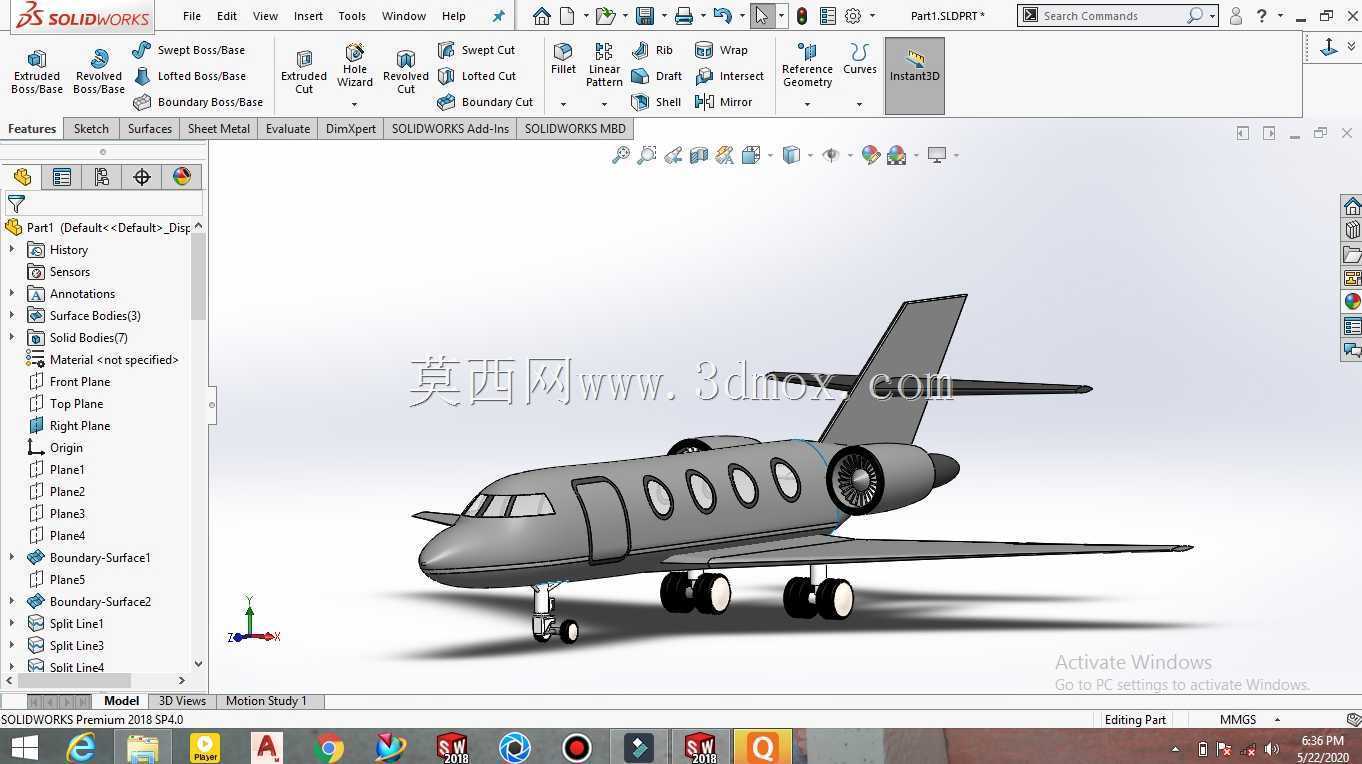Open DisplayManager tab icon
Viewport: 1362px width, 764px height.
tap(182, 177)
